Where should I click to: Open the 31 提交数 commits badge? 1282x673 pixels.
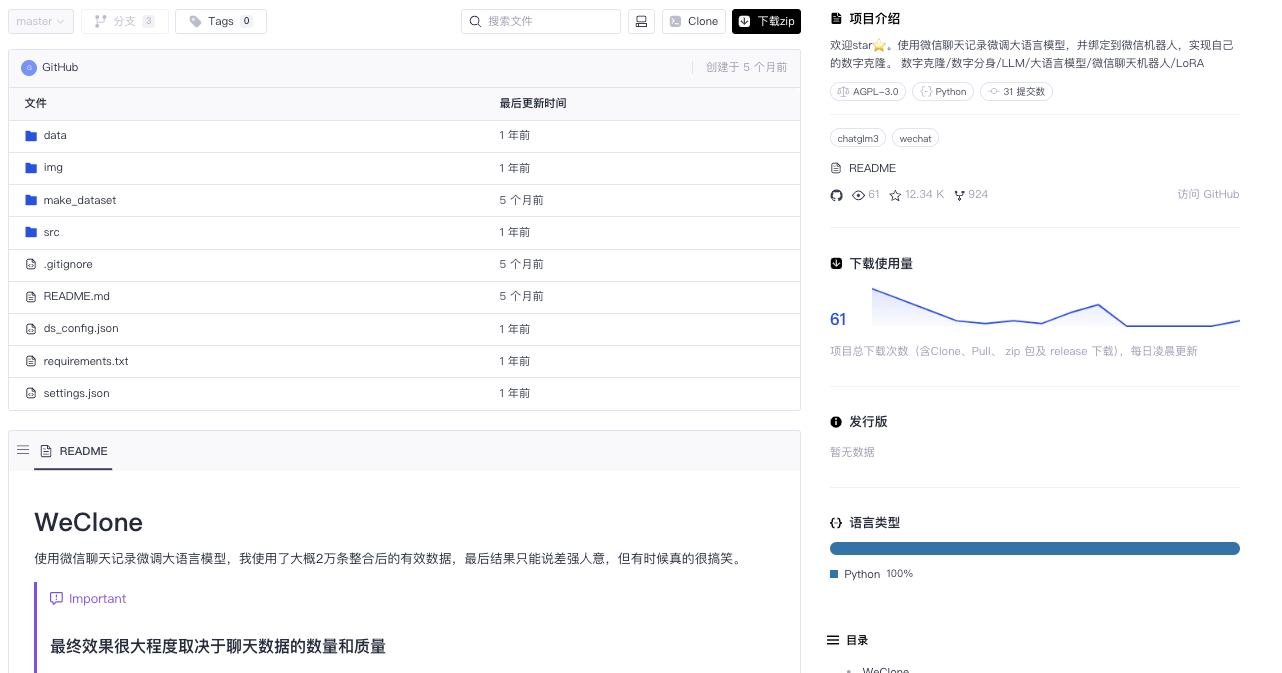coord(1016,91)
